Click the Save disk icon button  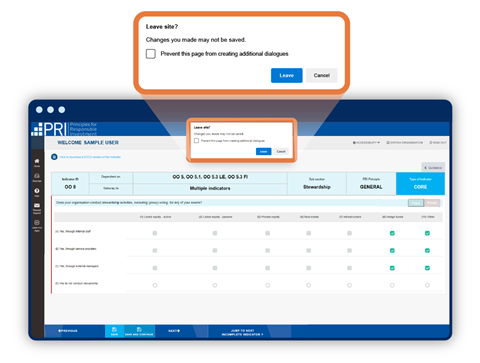click(x=114, y=331)
